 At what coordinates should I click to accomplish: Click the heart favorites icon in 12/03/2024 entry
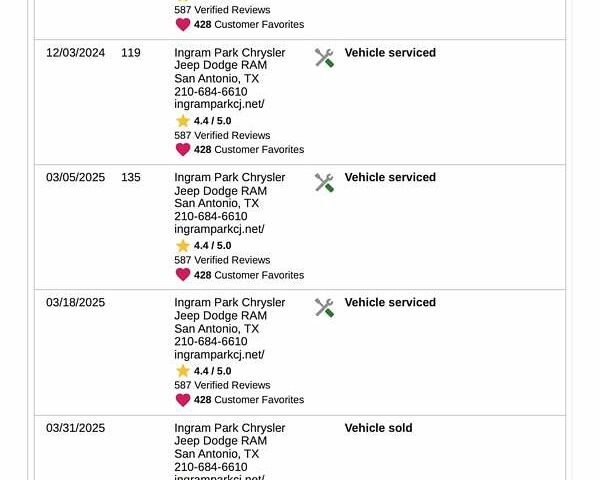click(x=183, y=150)
